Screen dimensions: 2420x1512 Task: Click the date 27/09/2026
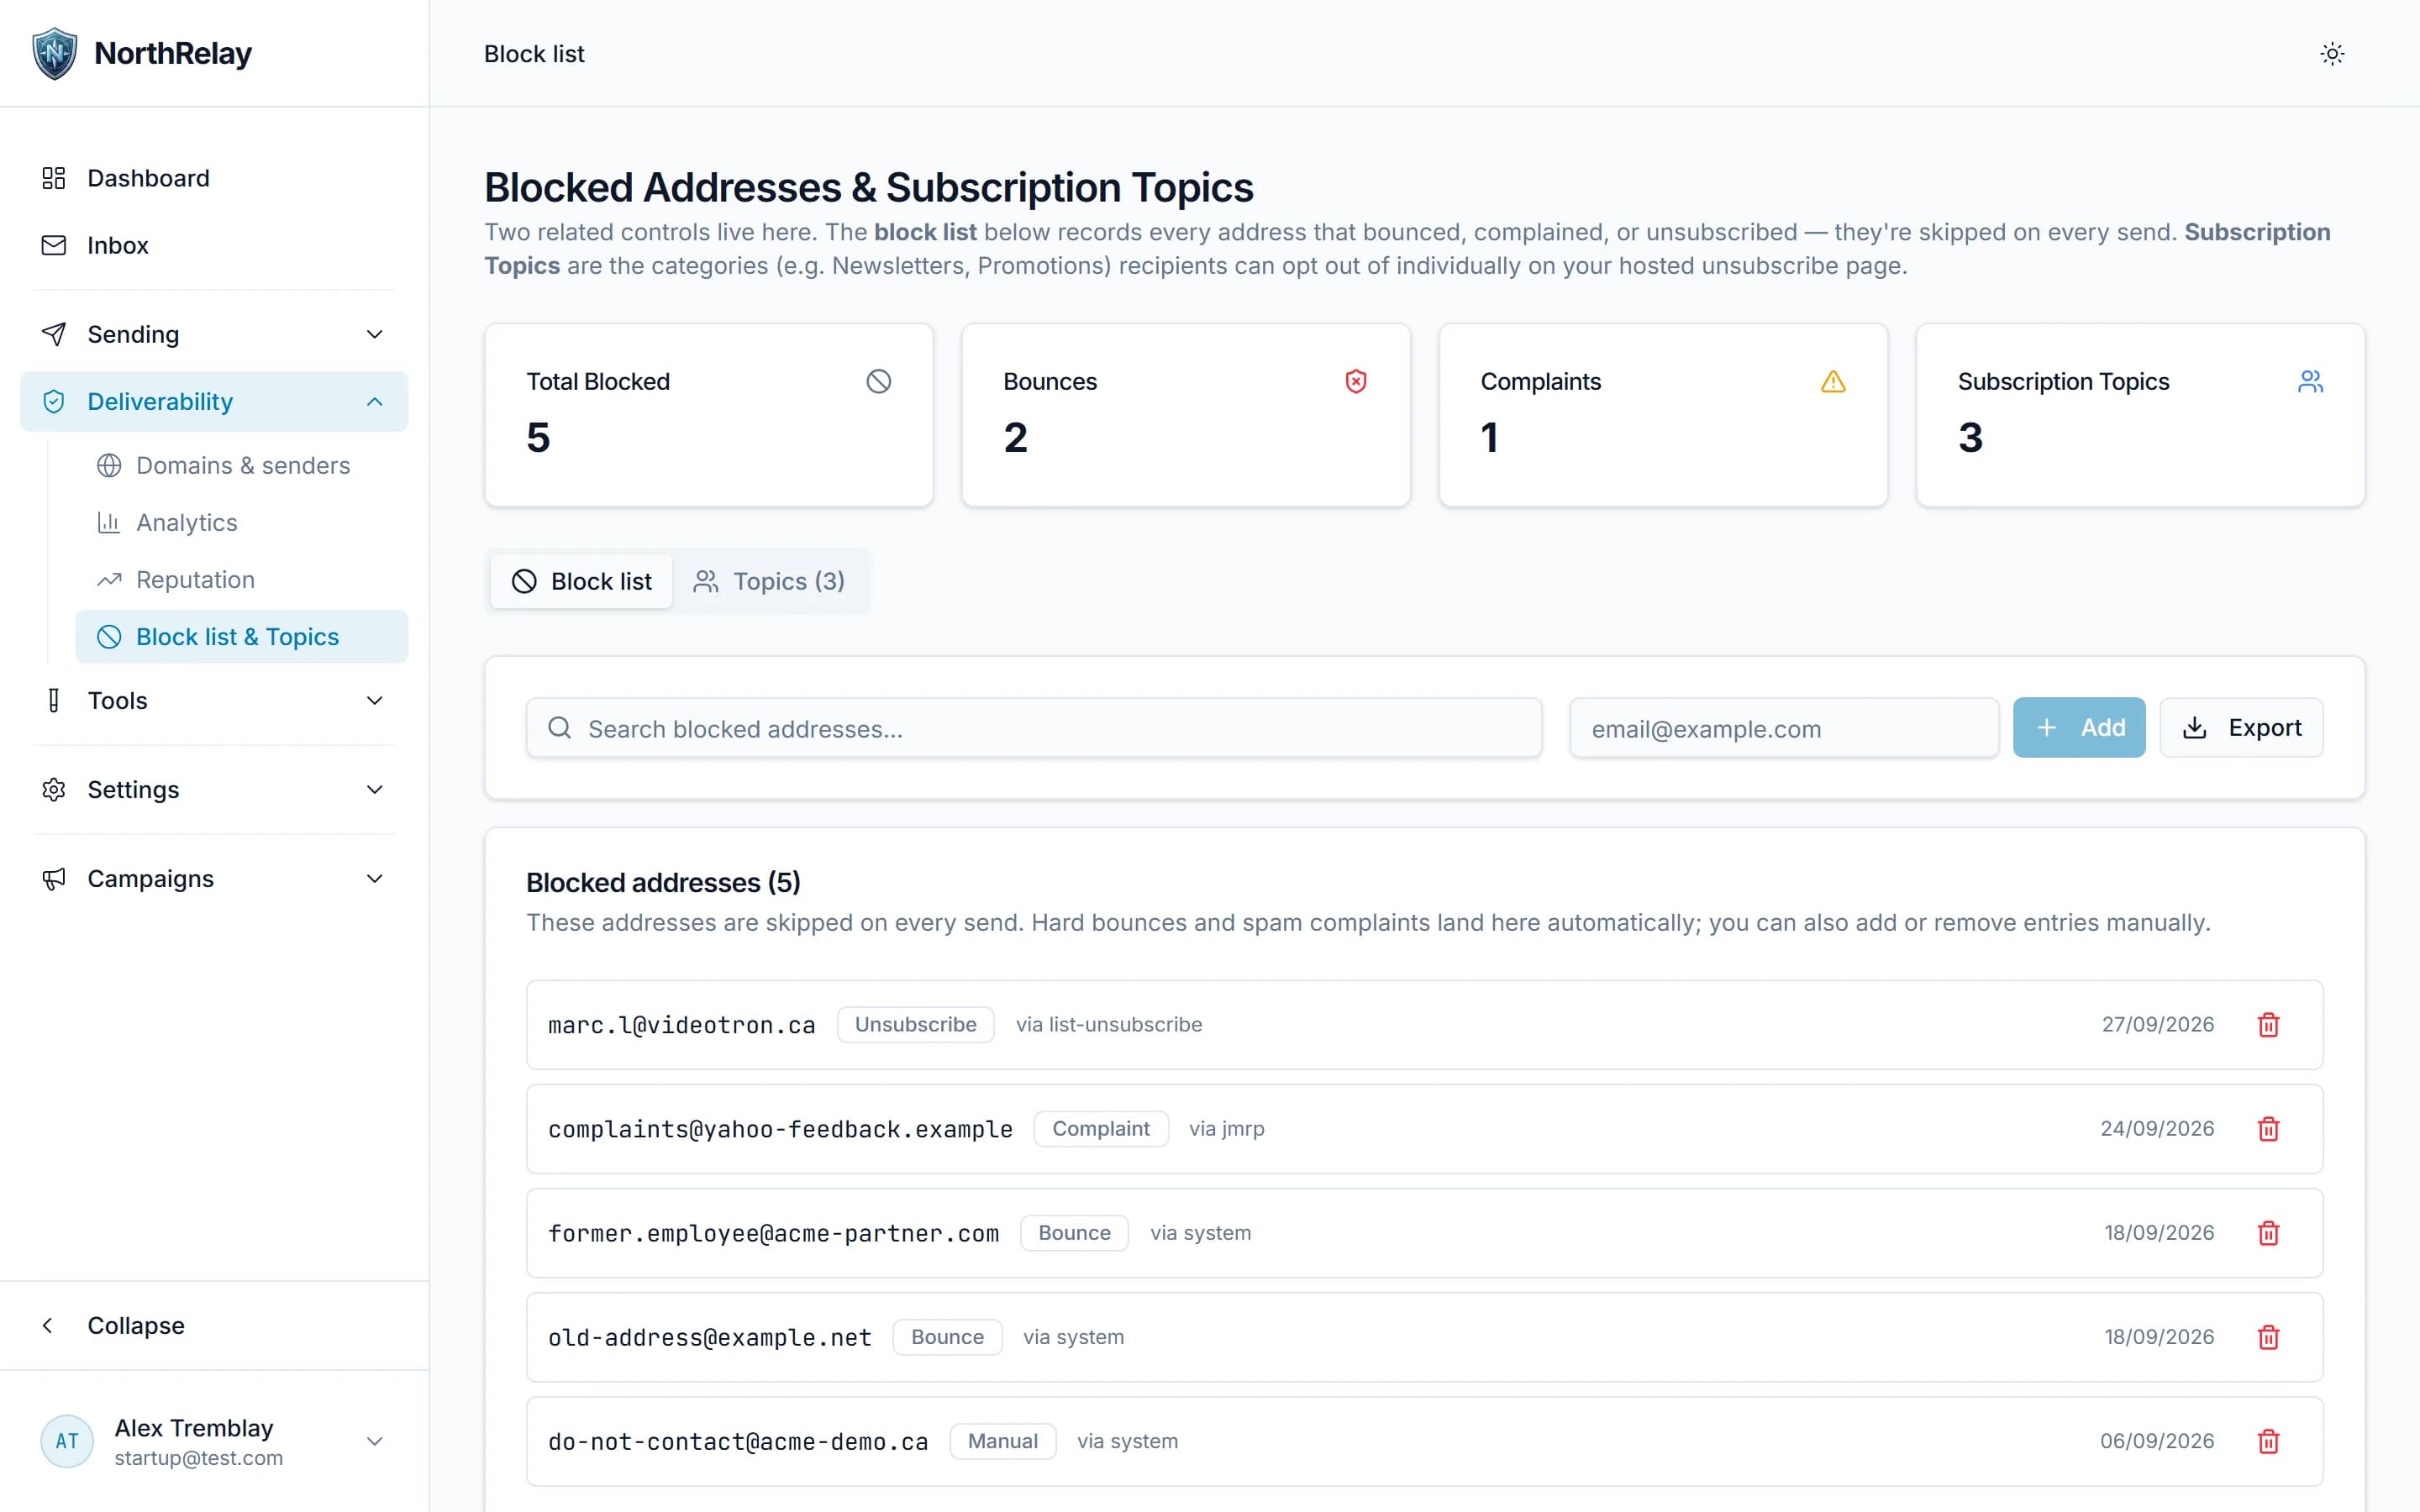pyautogui.click(x=2157, y=1025)
